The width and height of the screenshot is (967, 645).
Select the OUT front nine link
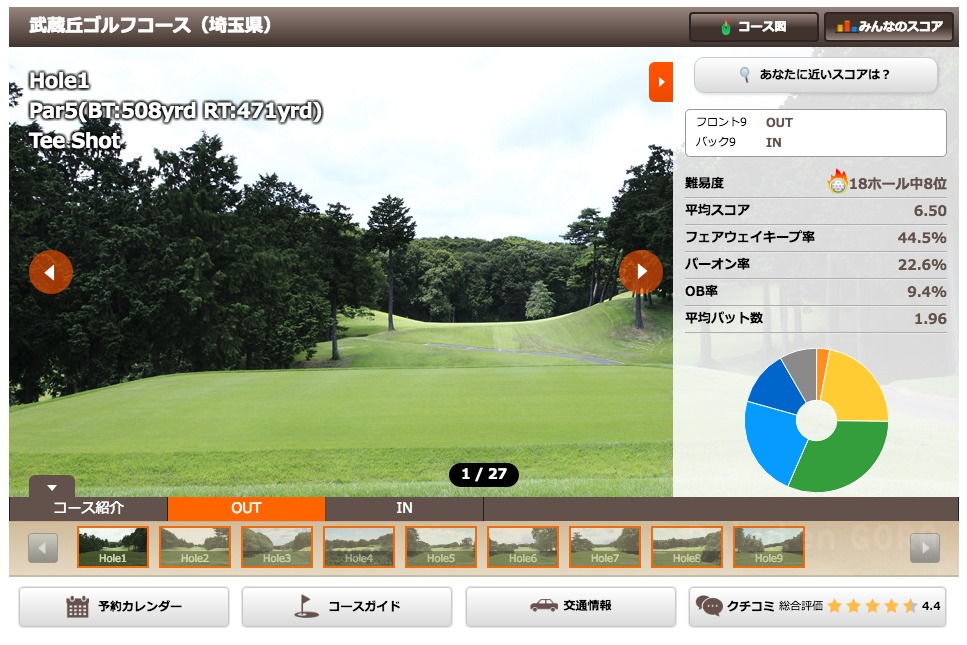779,122
